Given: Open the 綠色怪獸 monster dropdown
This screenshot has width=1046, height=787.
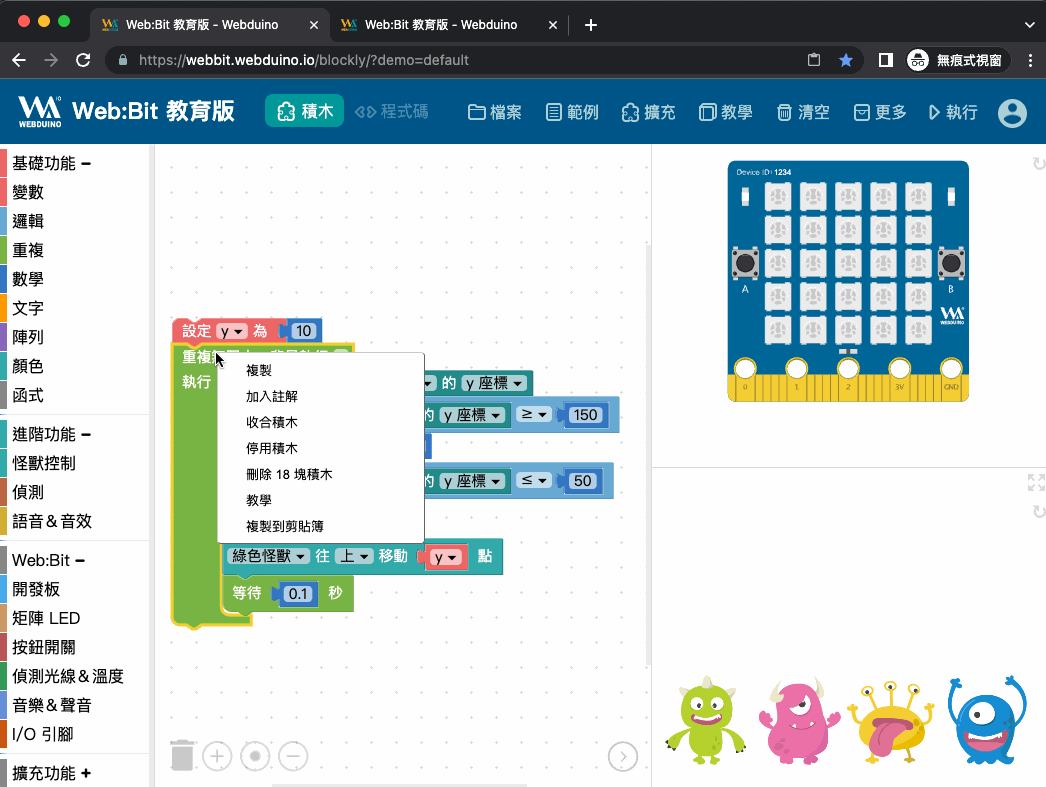Looking at the screenshot, I should coord(269,556).
